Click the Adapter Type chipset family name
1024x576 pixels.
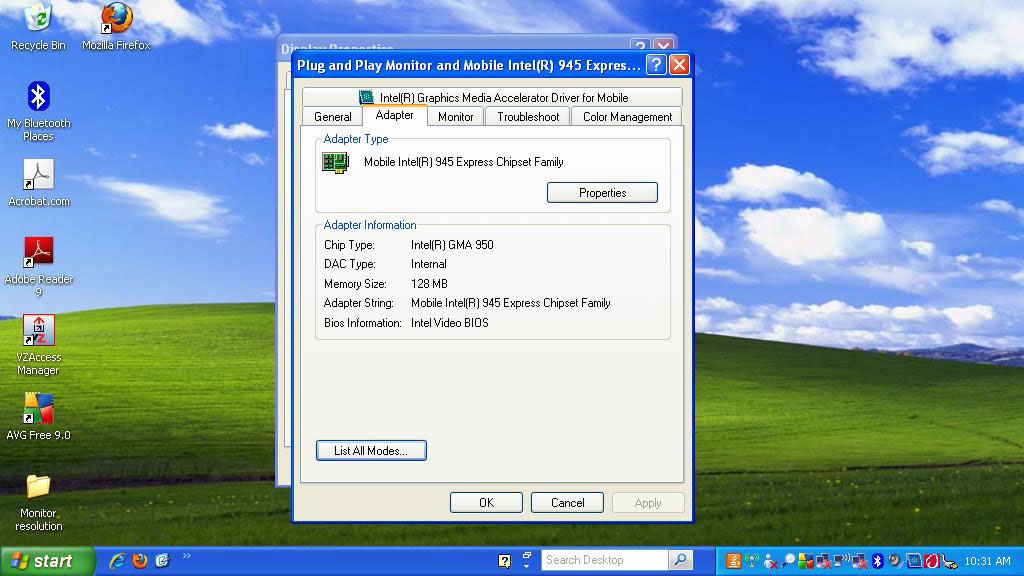coord(464,162)
